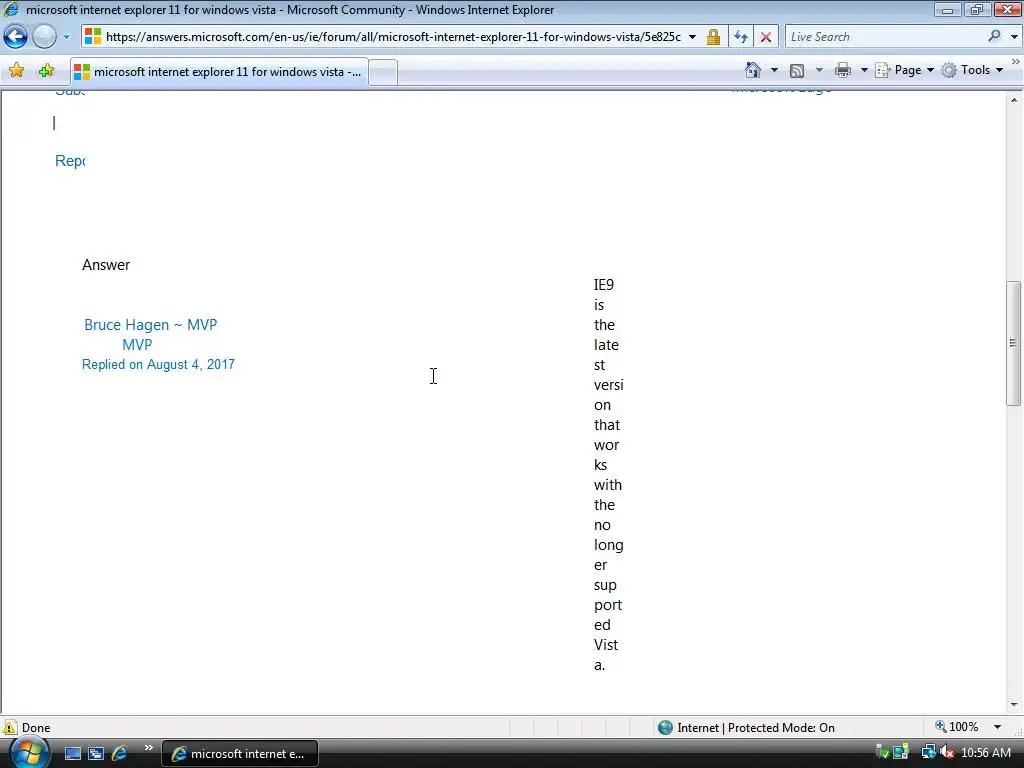Image resolution: width=1024 pixels, height=768 pixels.
Task: Select the microsoft internet explorer 11 tab
Action: tap(219, 72)
